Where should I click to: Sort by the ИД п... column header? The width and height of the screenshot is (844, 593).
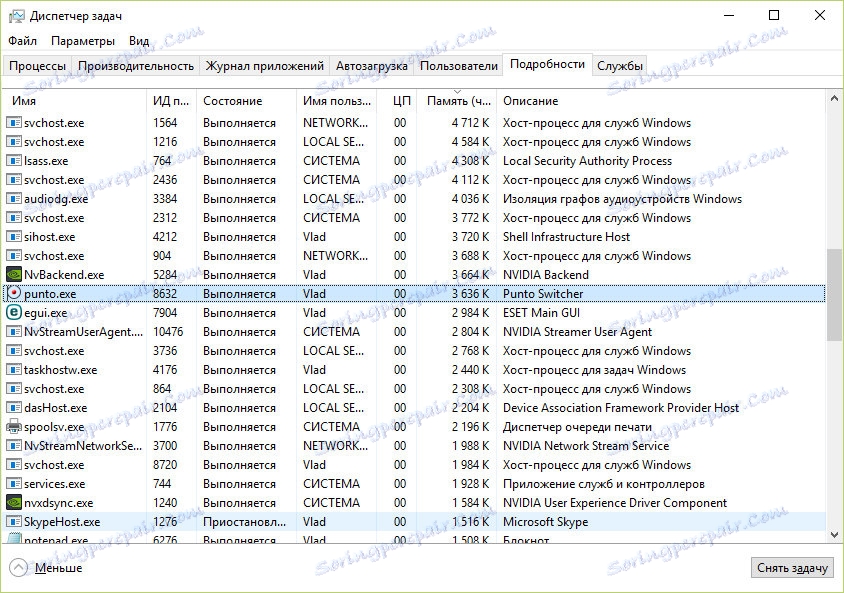171,101
